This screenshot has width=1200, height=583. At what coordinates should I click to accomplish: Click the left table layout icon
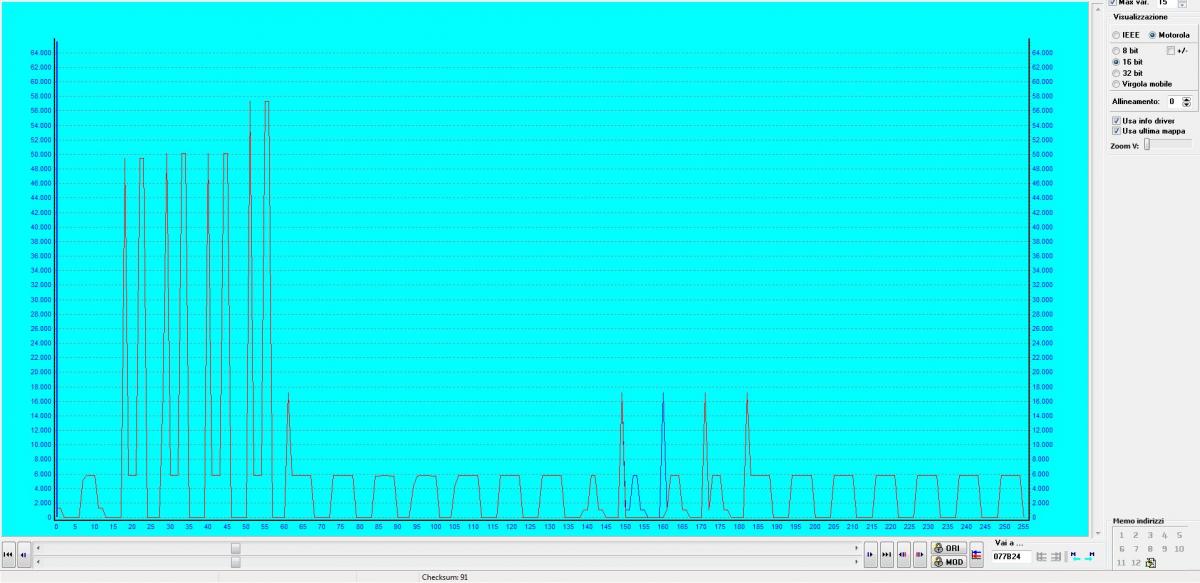pyautogui.click(x=1041, y=557)
